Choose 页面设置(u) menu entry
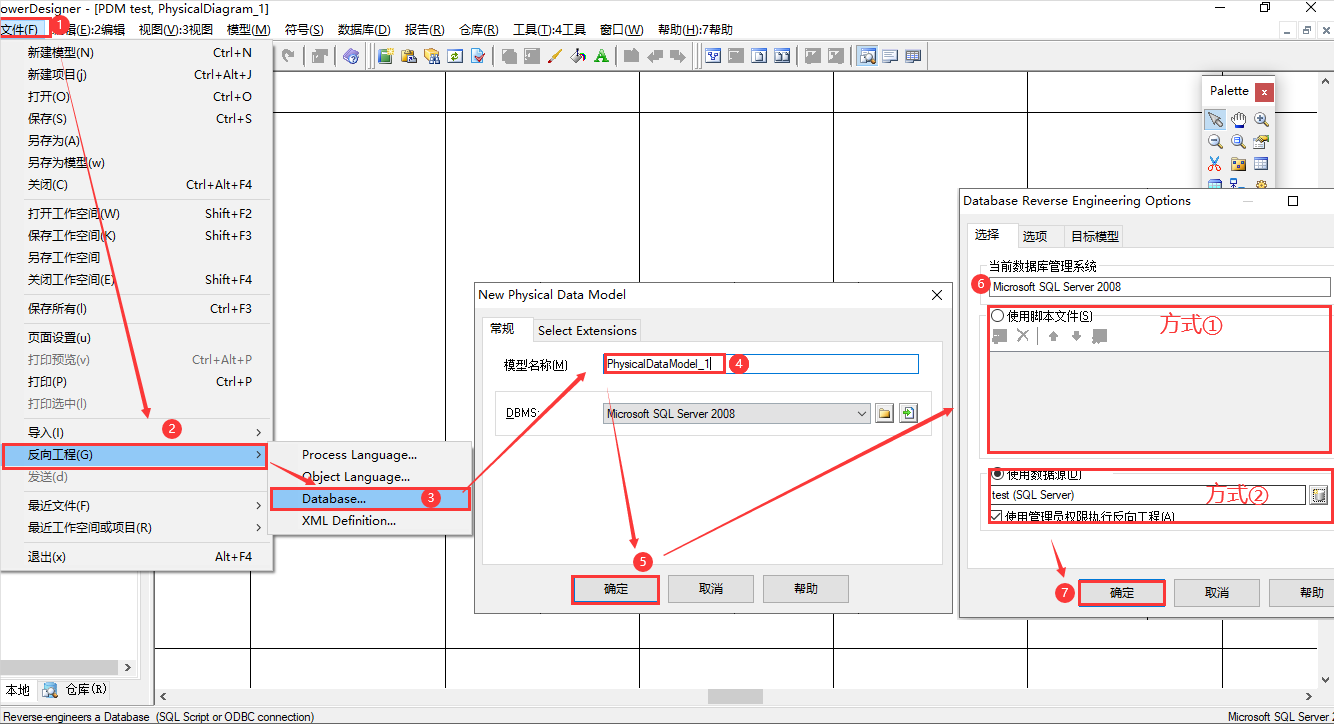The height and width of the screenshot is (724, 1334). (x=134, y=337)
